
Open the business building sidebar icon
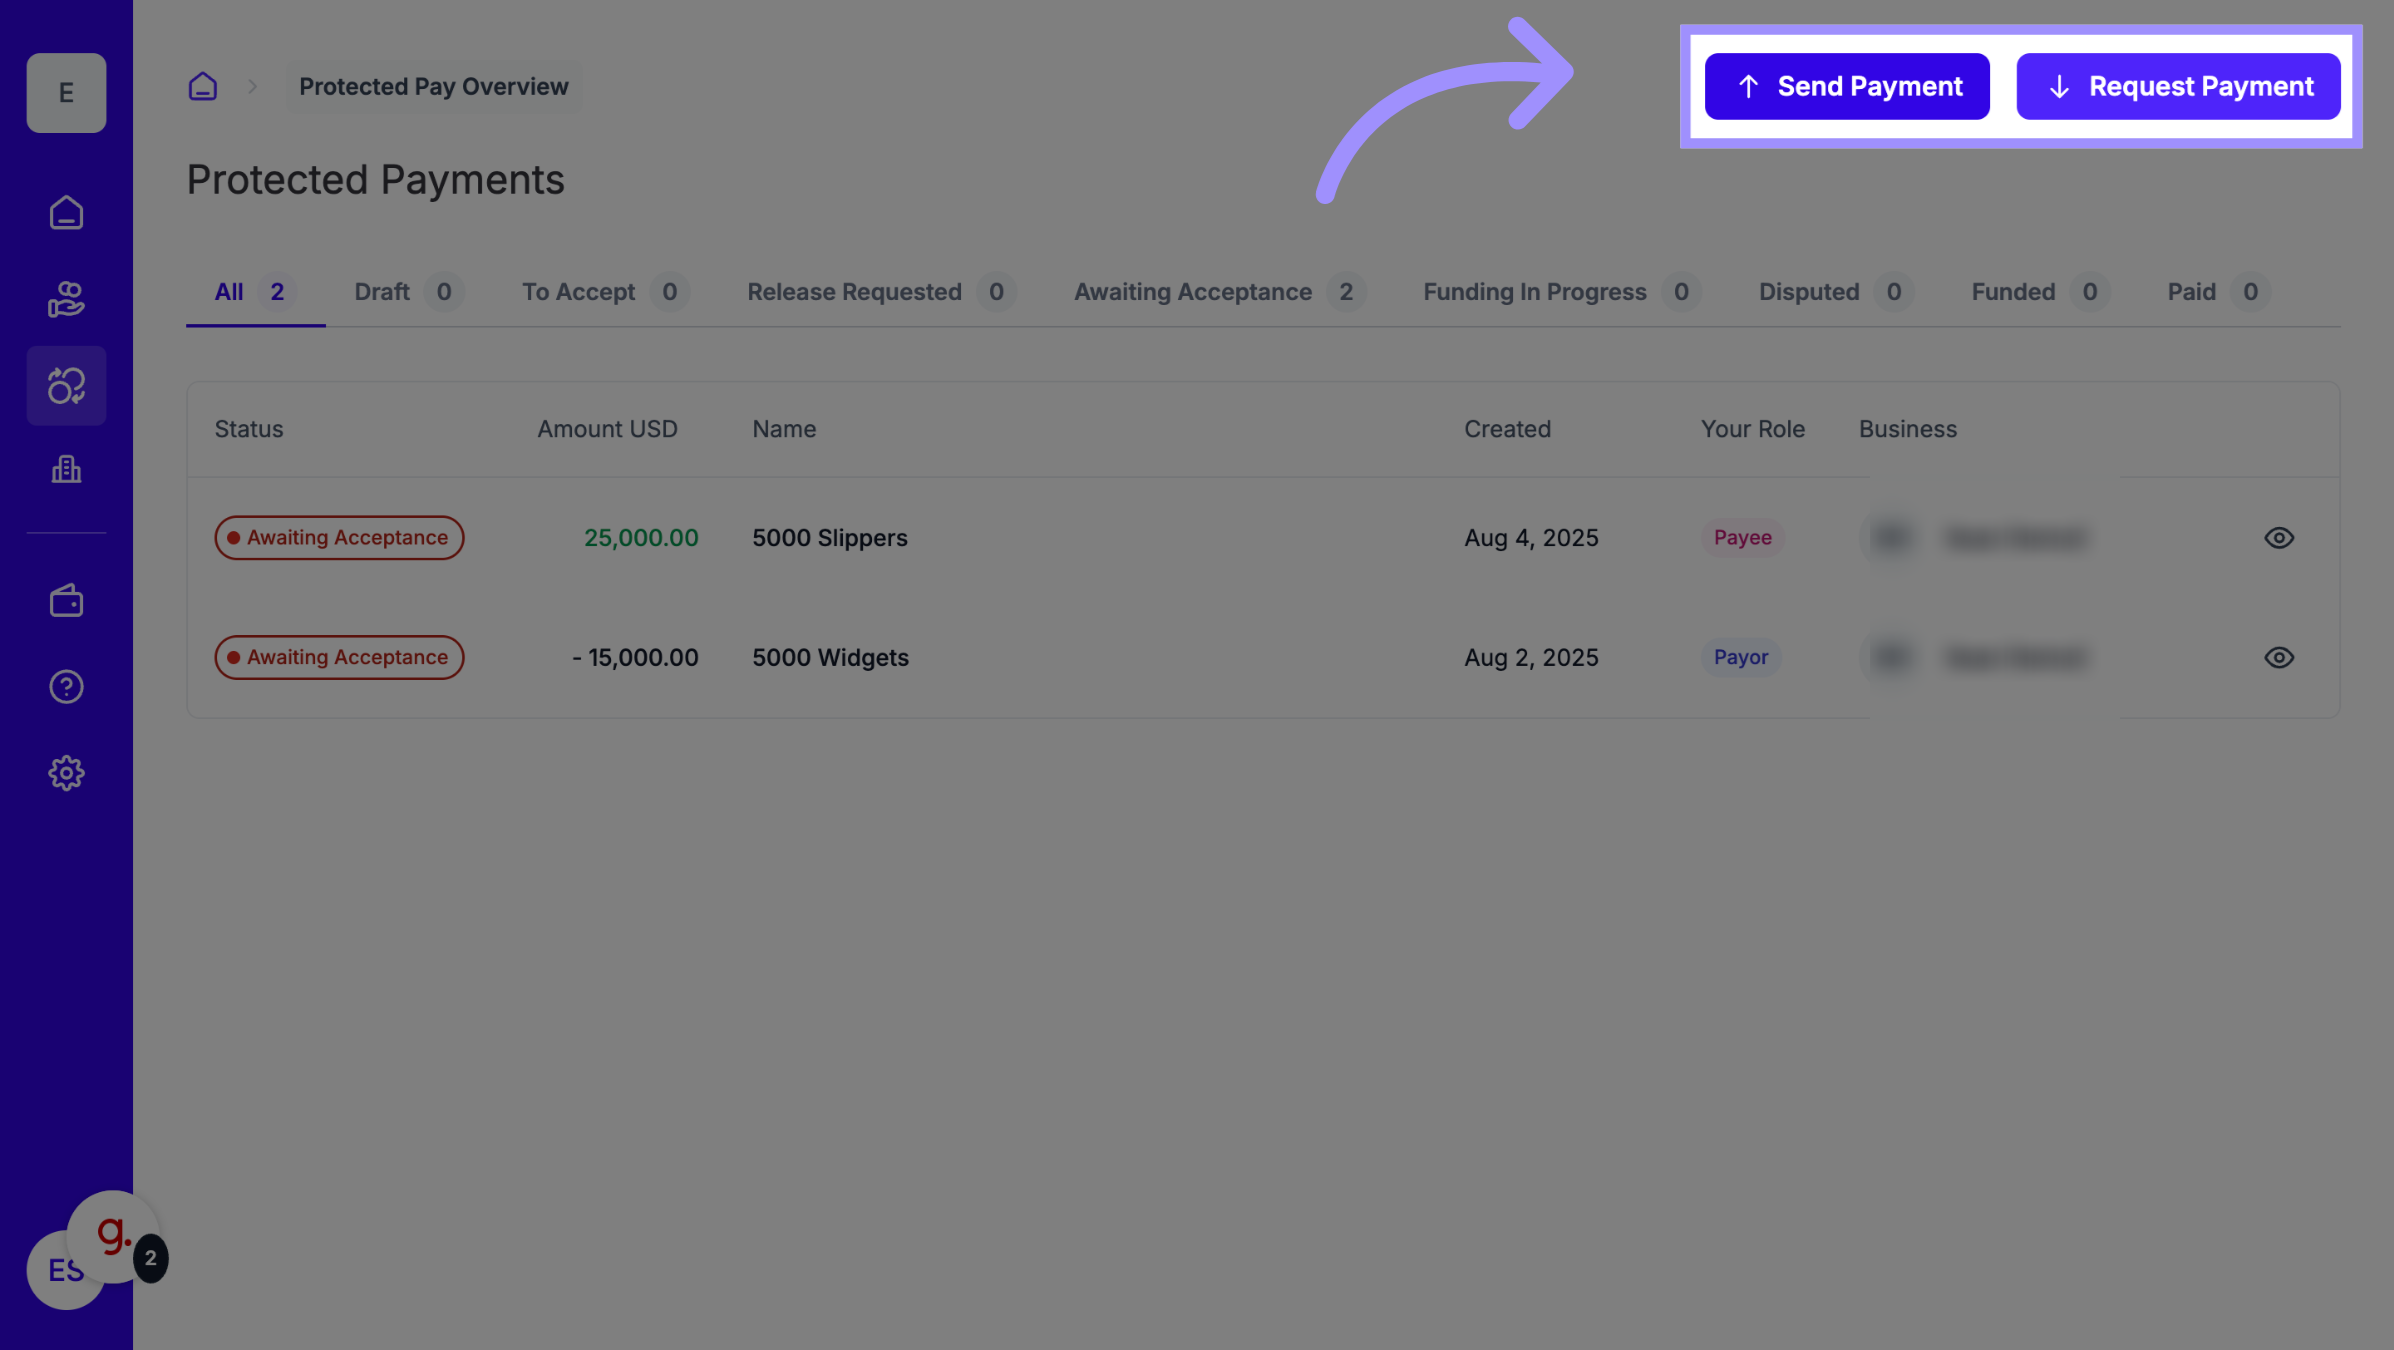click(66, 469)
